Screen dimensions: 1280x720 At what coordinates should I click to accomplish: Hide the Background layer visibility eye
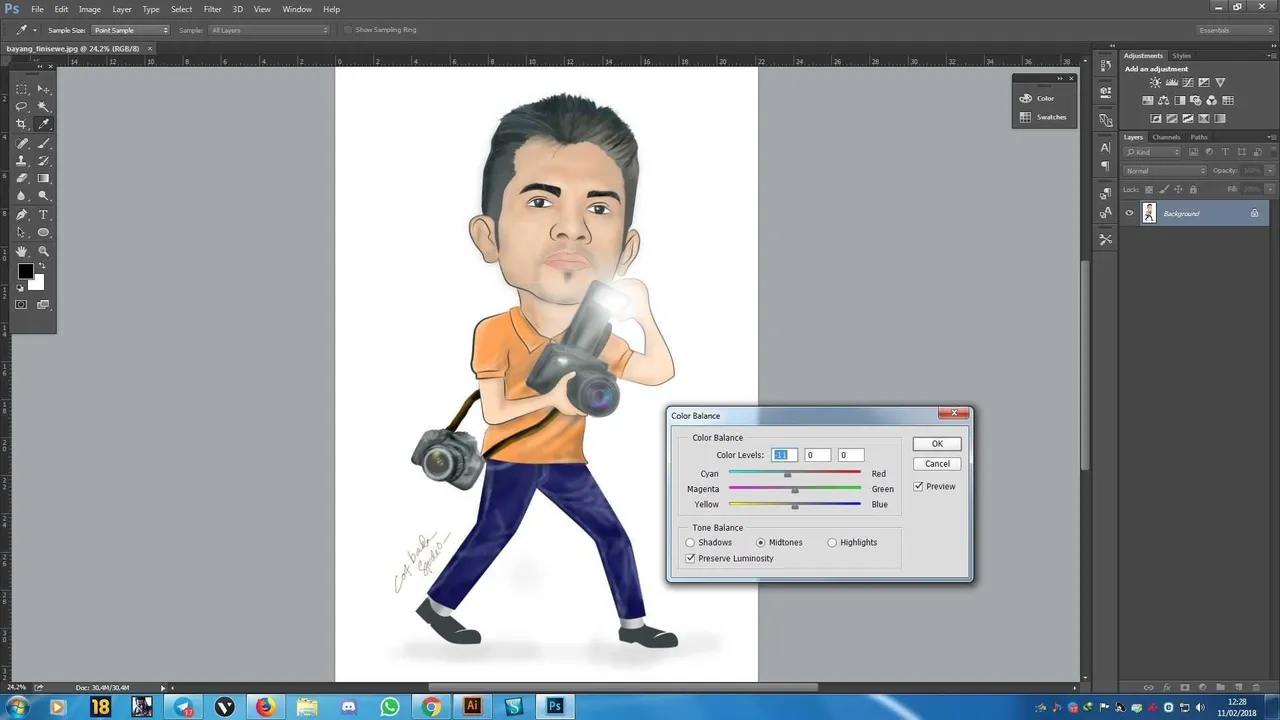[x=1130, y=213]
